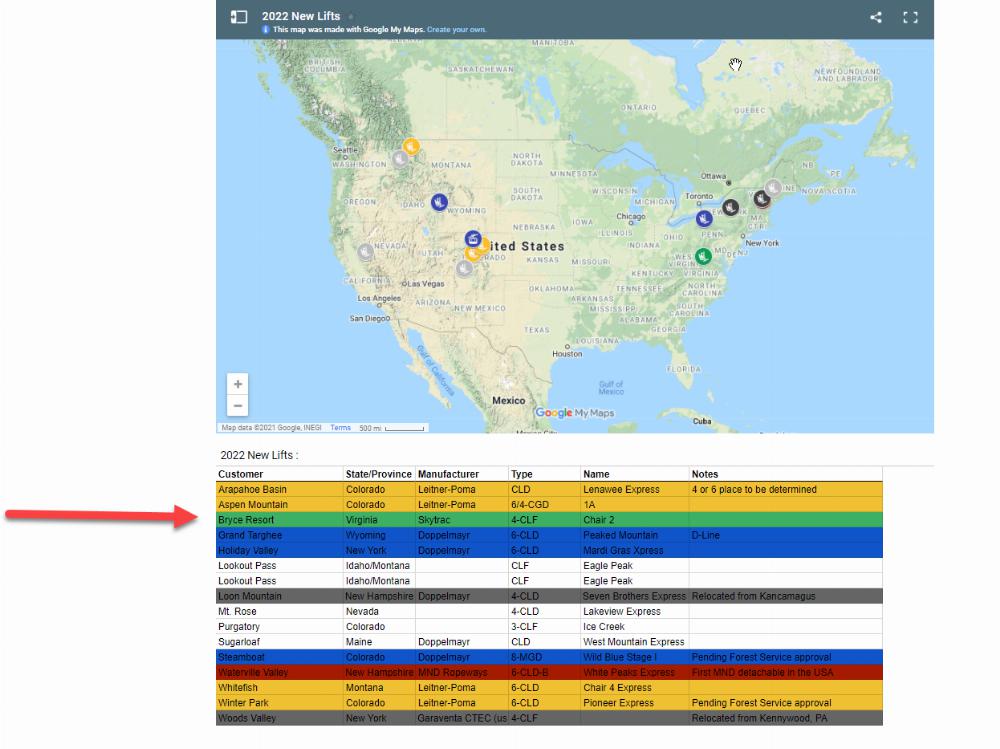This screenshot has width=1000, height=749.
Task: Select the 'Sugarloaf' customer cell
Action: coord(280,642)
